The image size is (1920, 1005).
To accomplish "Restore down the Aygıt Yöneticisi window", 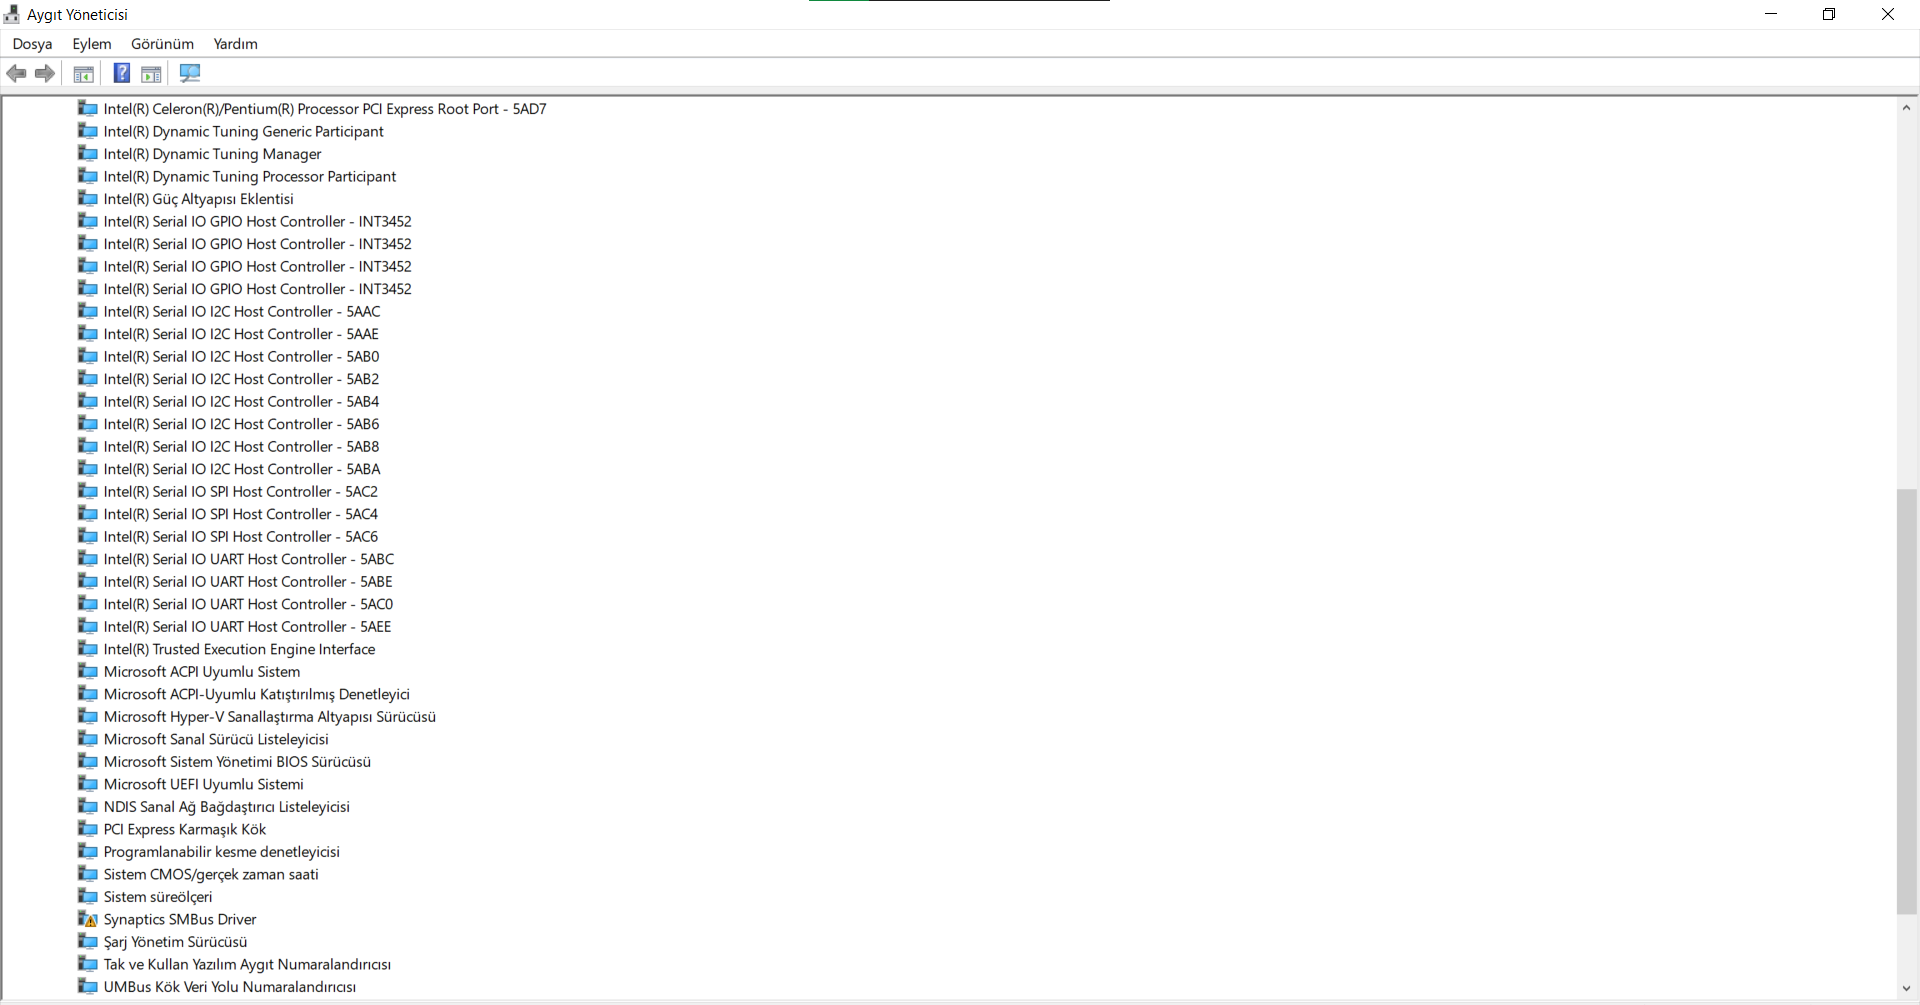I will coord(1829,14).
